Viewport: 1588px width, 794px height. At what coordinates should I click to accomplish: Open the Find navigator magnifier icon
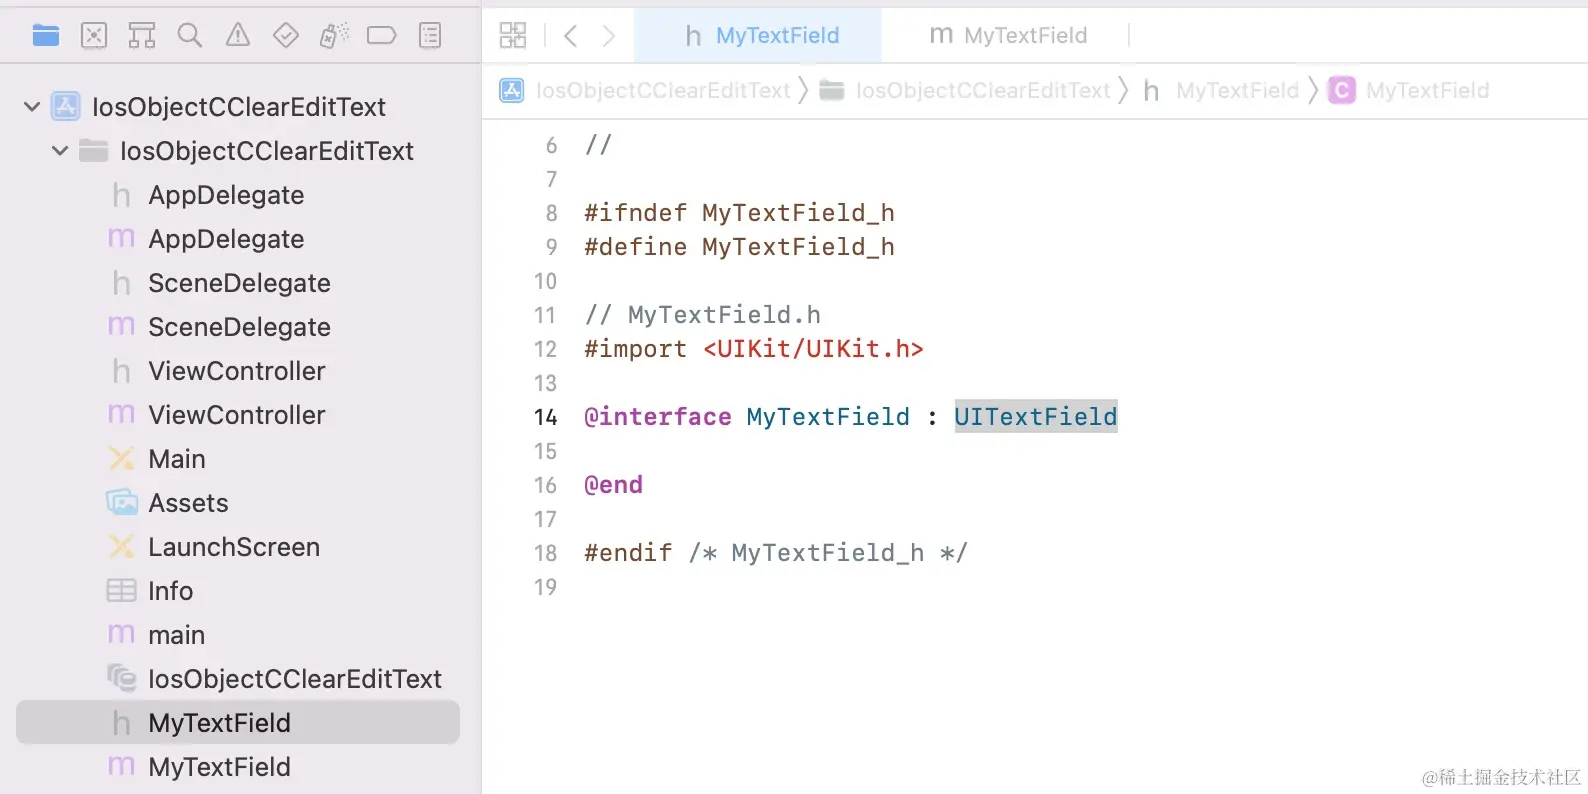tap(189, 36)
